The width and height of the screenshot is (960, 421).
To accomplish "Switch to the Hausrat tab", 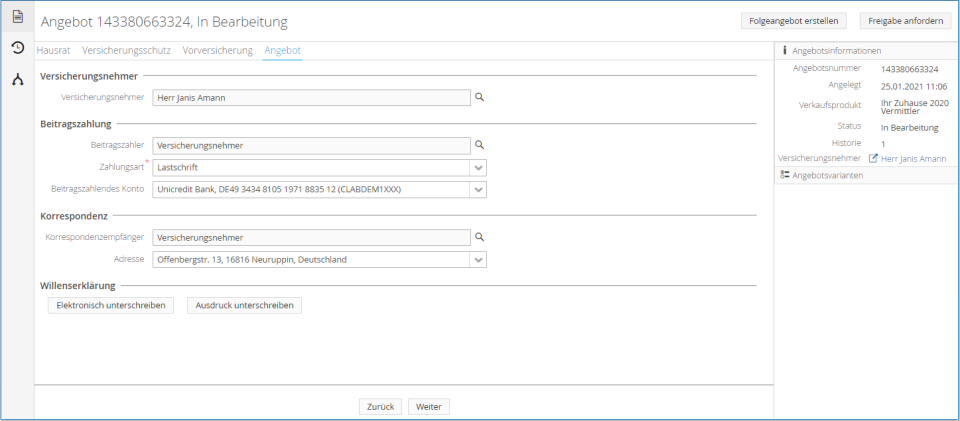I will 53,50.
